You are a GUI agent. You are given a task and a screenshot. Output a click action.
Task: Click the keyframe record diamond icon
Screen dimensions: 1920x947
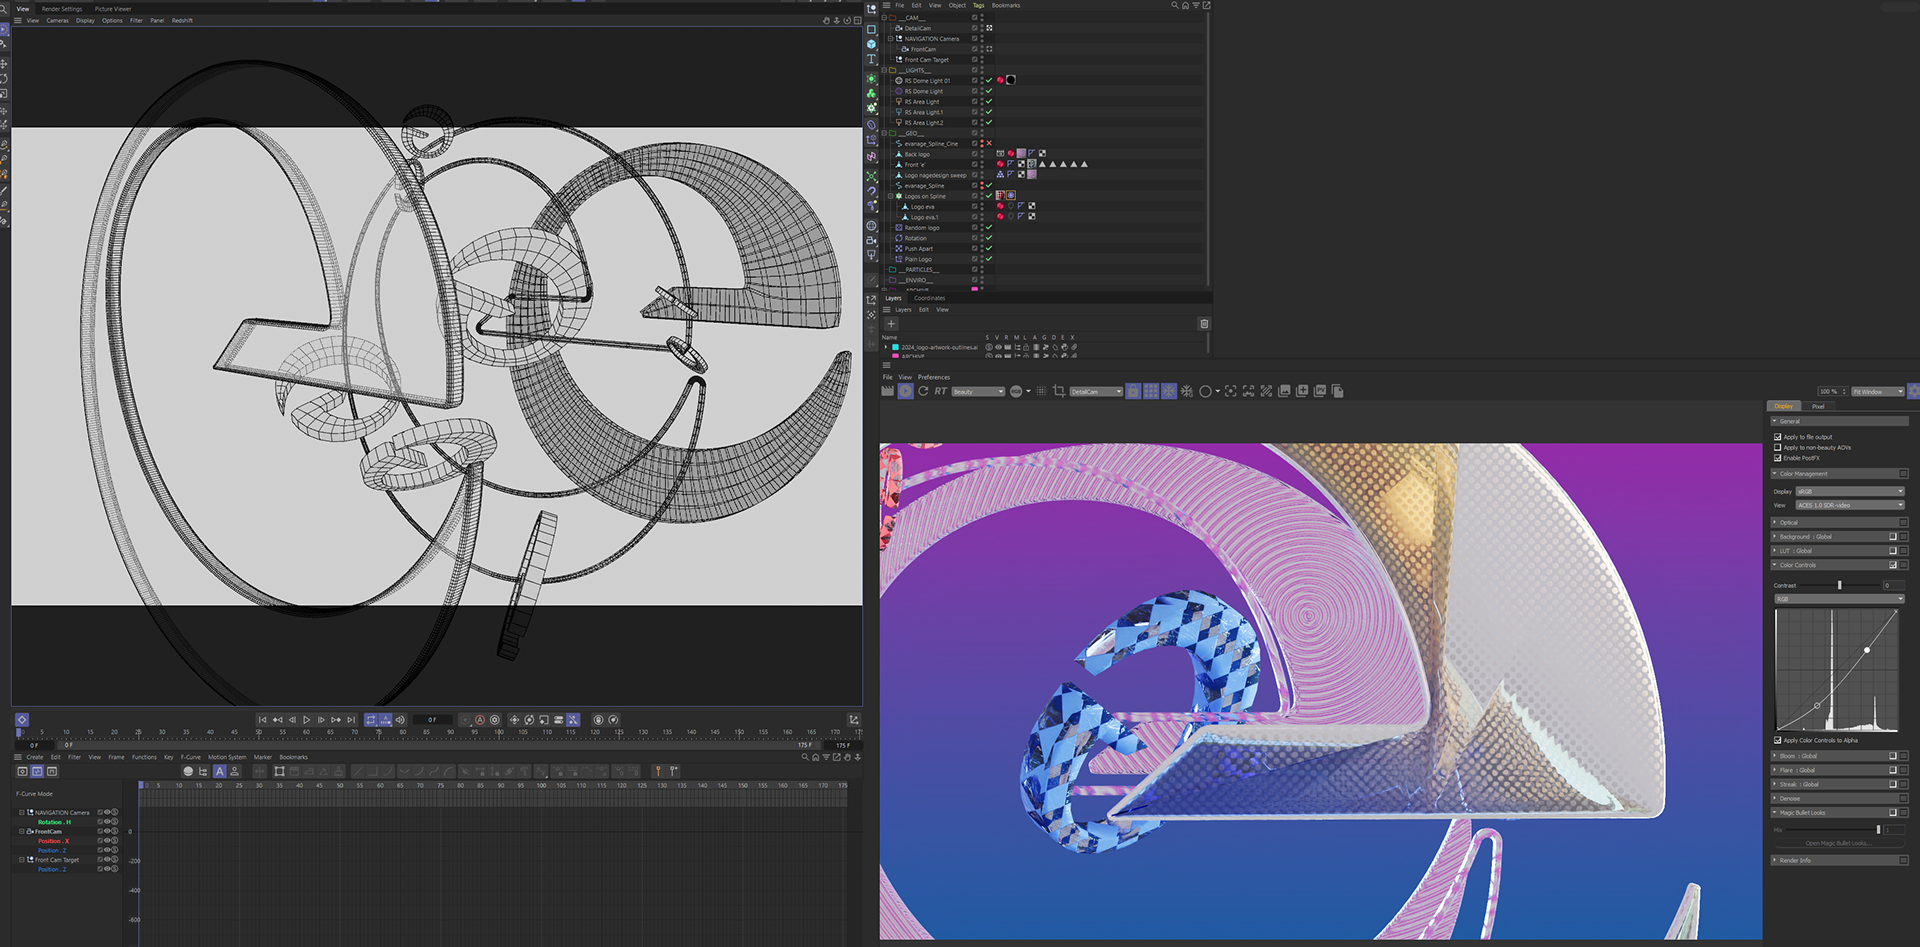click(22, 720)
